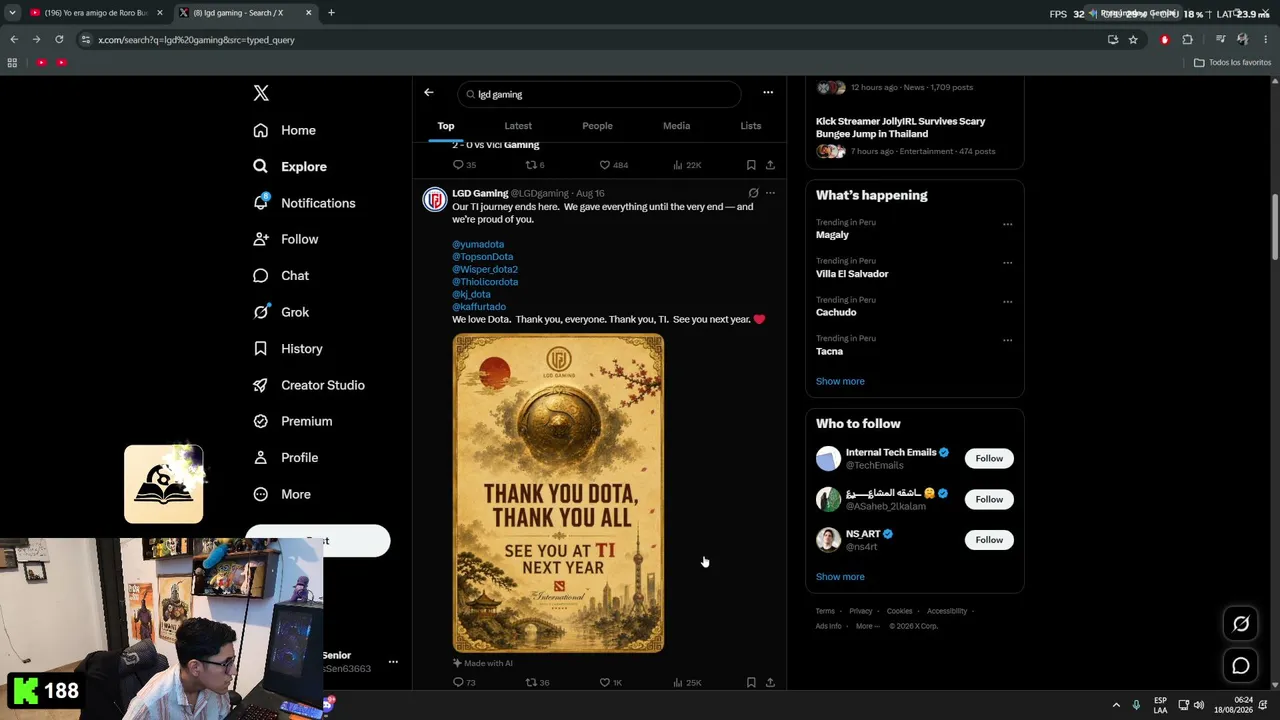Open the floating Grok button at bottom right
Screen dimensions: 1280x720
click(1241, 624)
